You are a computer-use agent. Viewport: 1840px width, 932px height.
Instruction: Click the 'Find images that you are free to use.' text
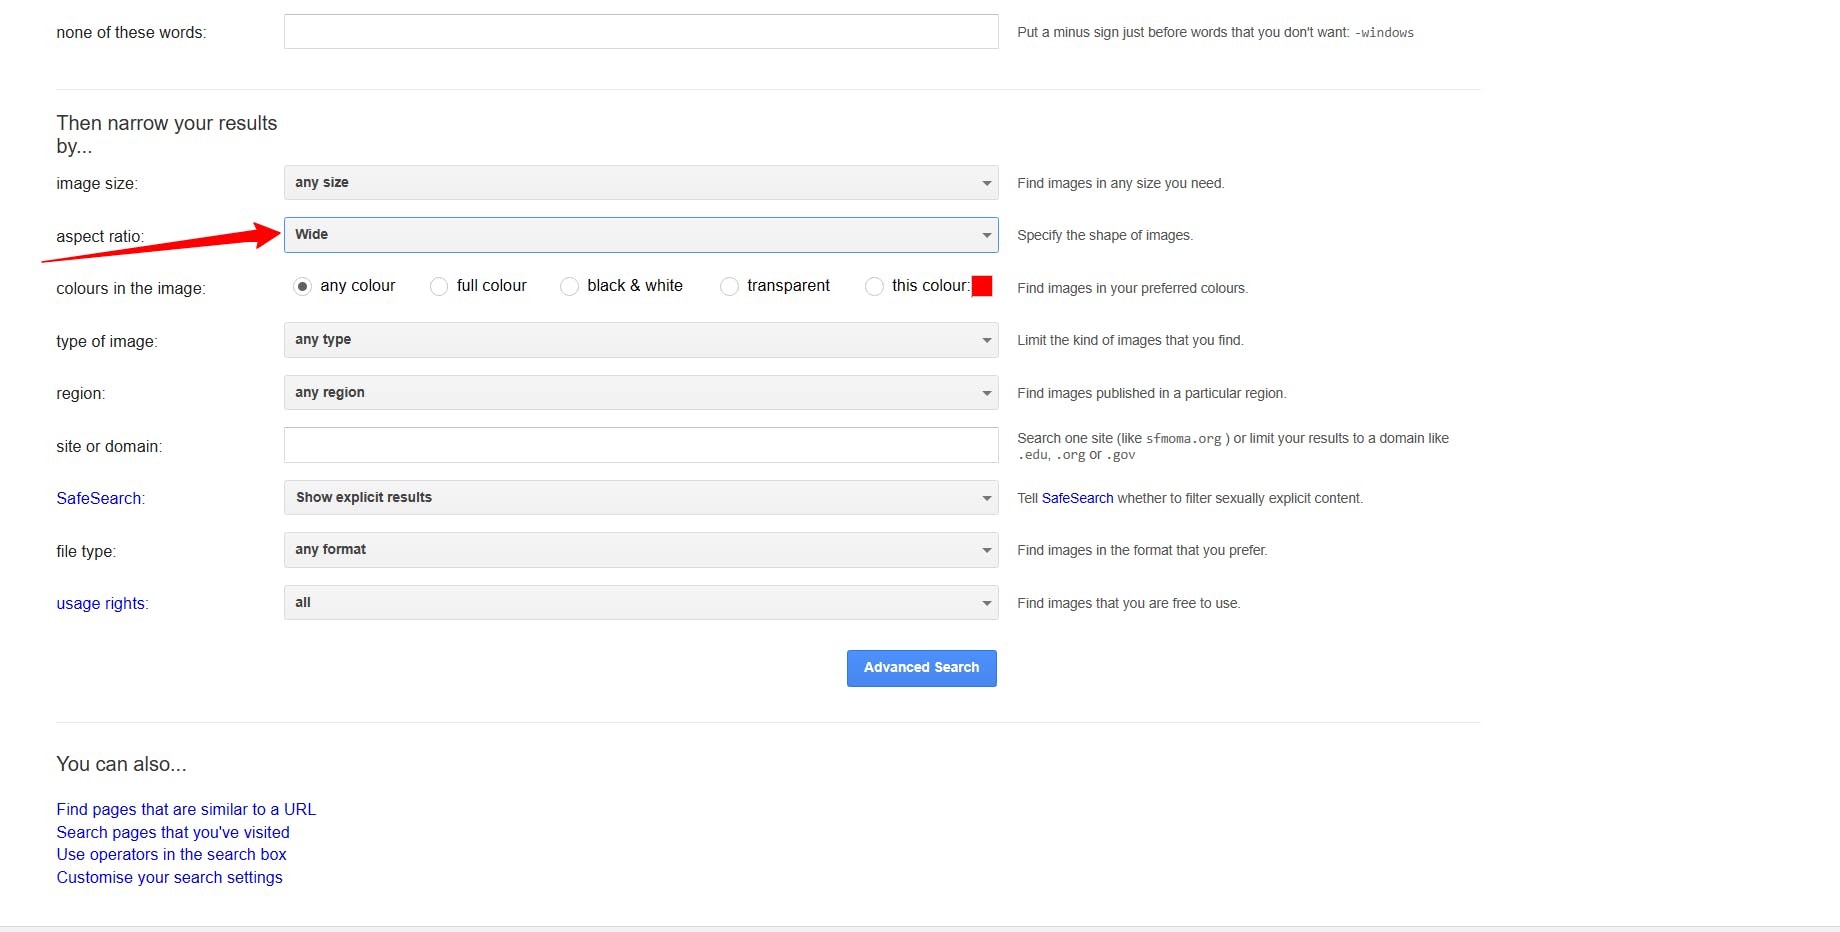[1129, 603]
